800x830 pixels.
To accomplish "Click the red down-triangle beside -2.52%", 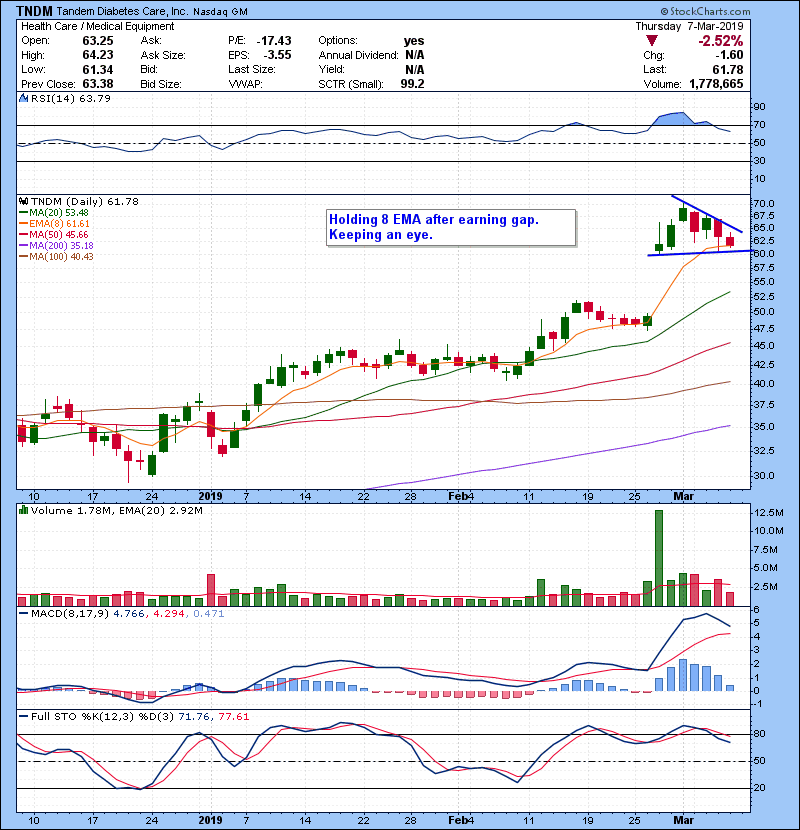I will (652, 41).
